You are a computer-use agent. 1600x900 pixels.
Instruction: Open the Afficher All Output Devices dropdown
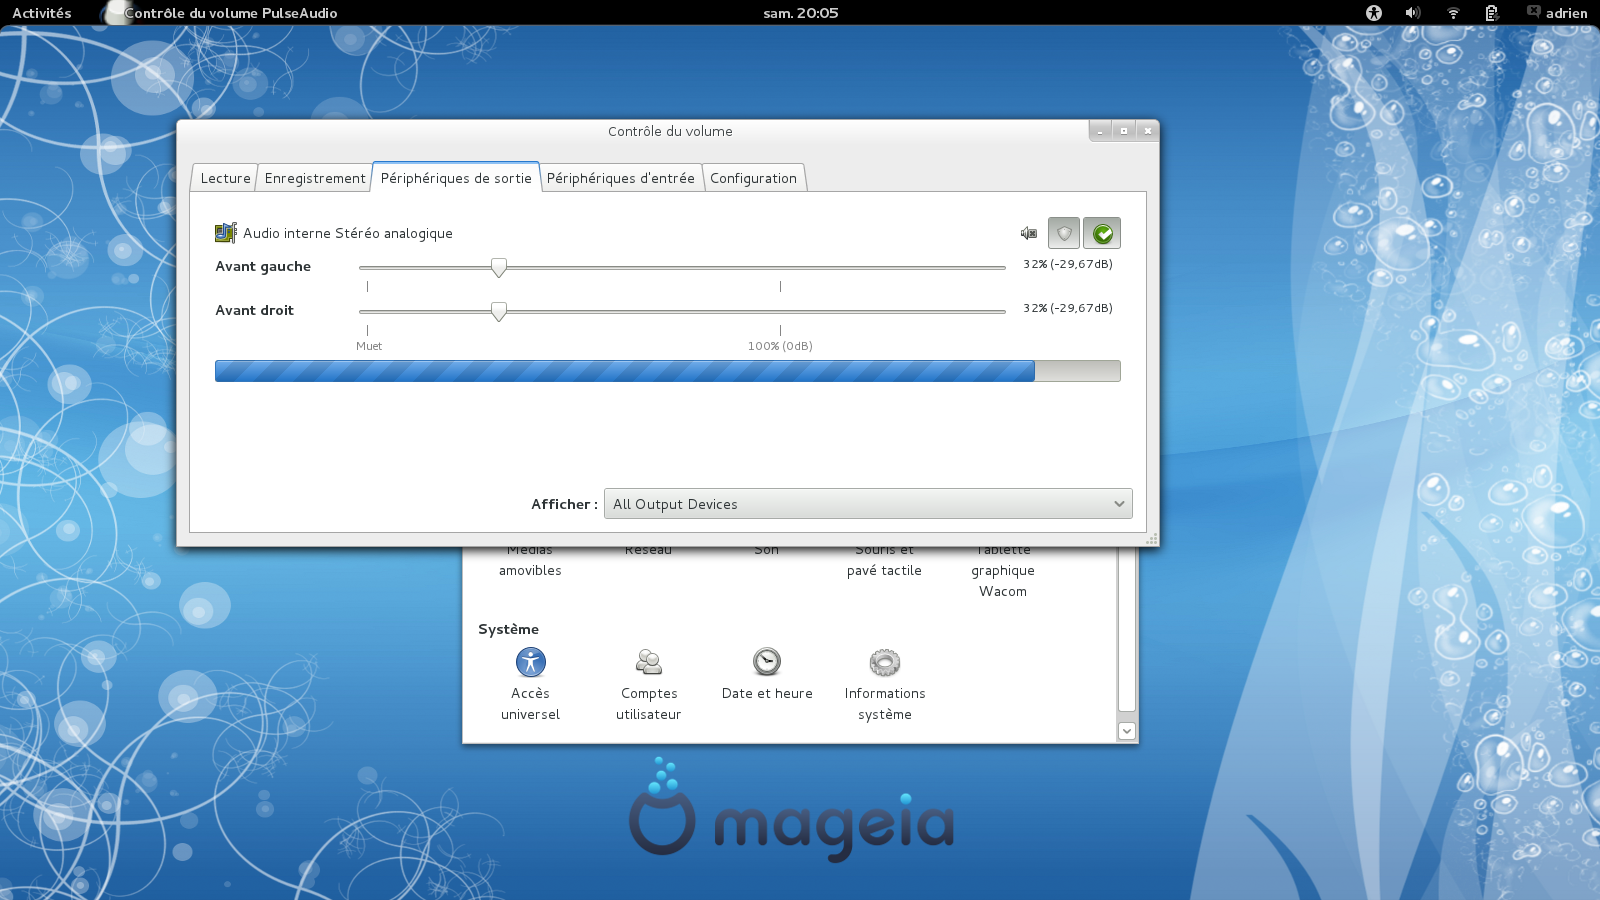pyautogui.click(x=868, y=504)
